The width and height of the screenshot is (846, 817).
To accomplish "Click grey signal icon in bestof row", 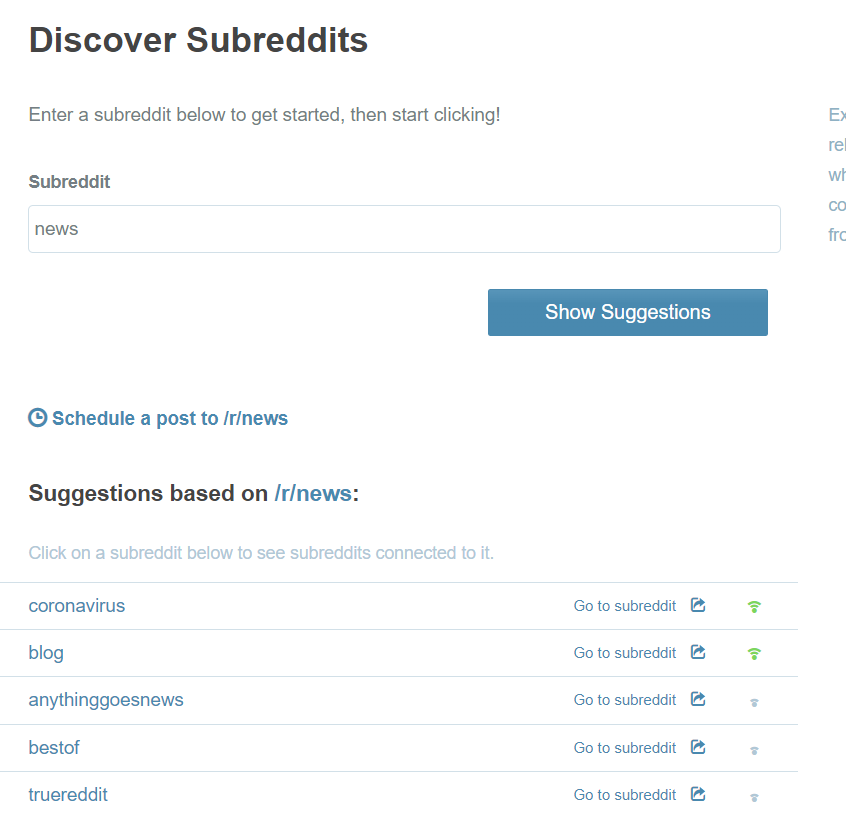I will click(x=754, y=750).
